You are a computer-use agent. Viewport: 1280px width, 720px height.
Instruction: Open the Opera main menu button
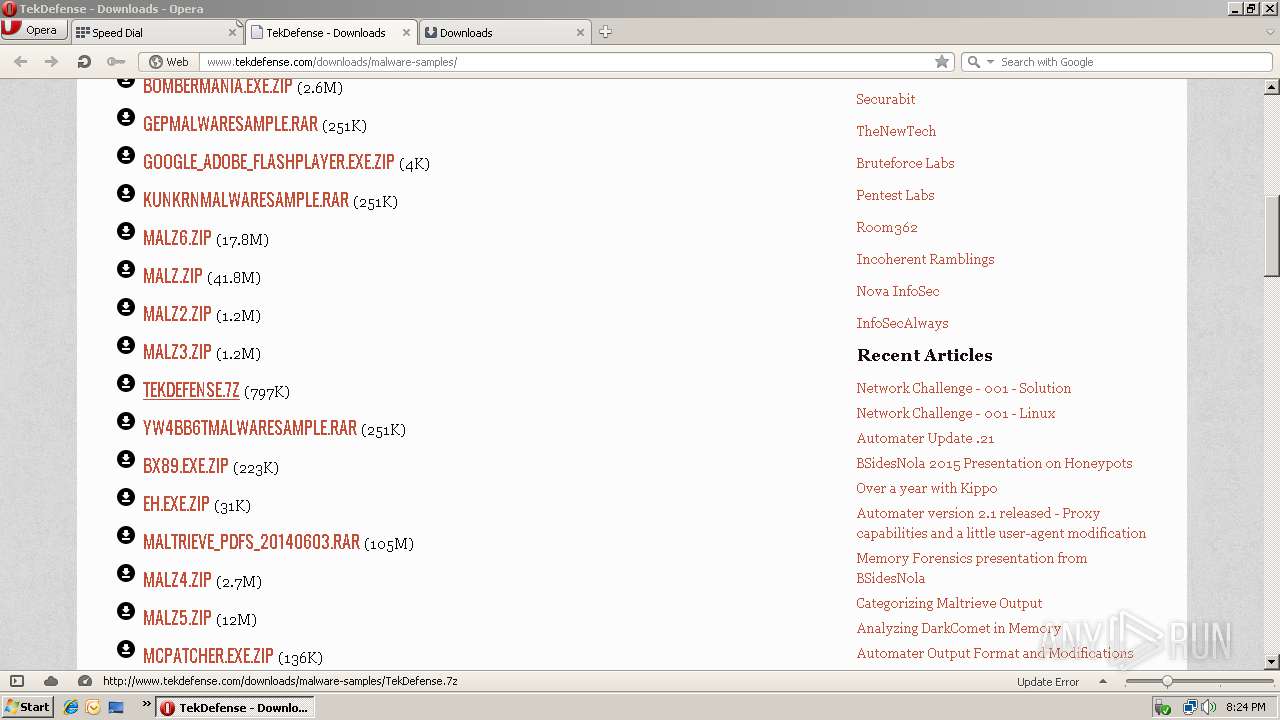[33, 30]
